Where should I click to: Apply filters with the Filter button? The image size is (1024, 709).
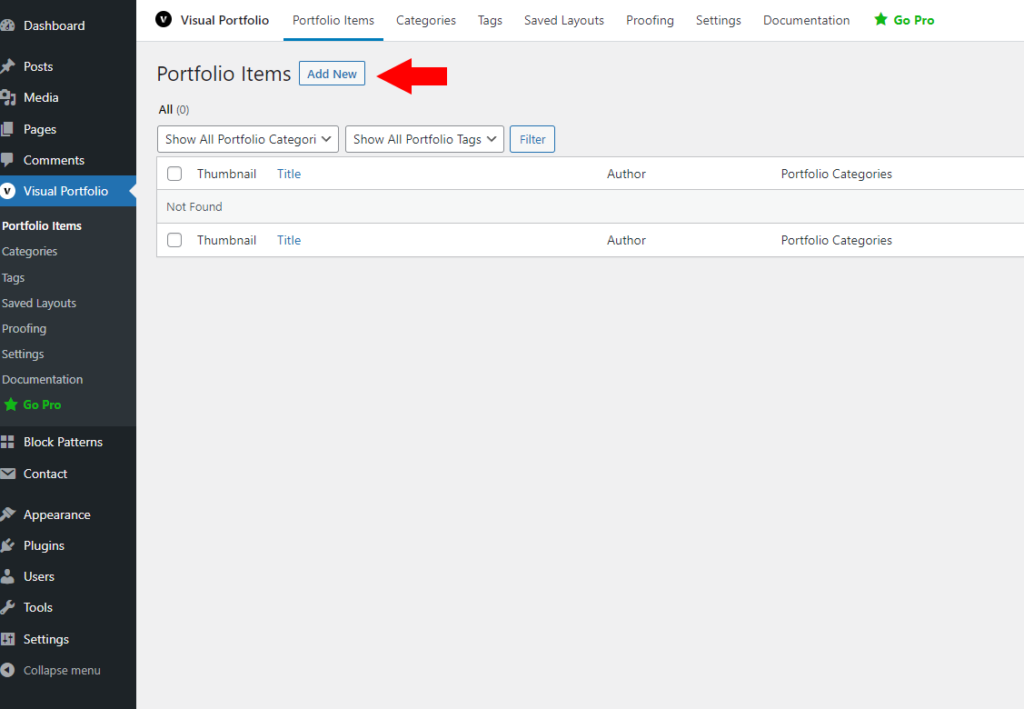point(532,139)
